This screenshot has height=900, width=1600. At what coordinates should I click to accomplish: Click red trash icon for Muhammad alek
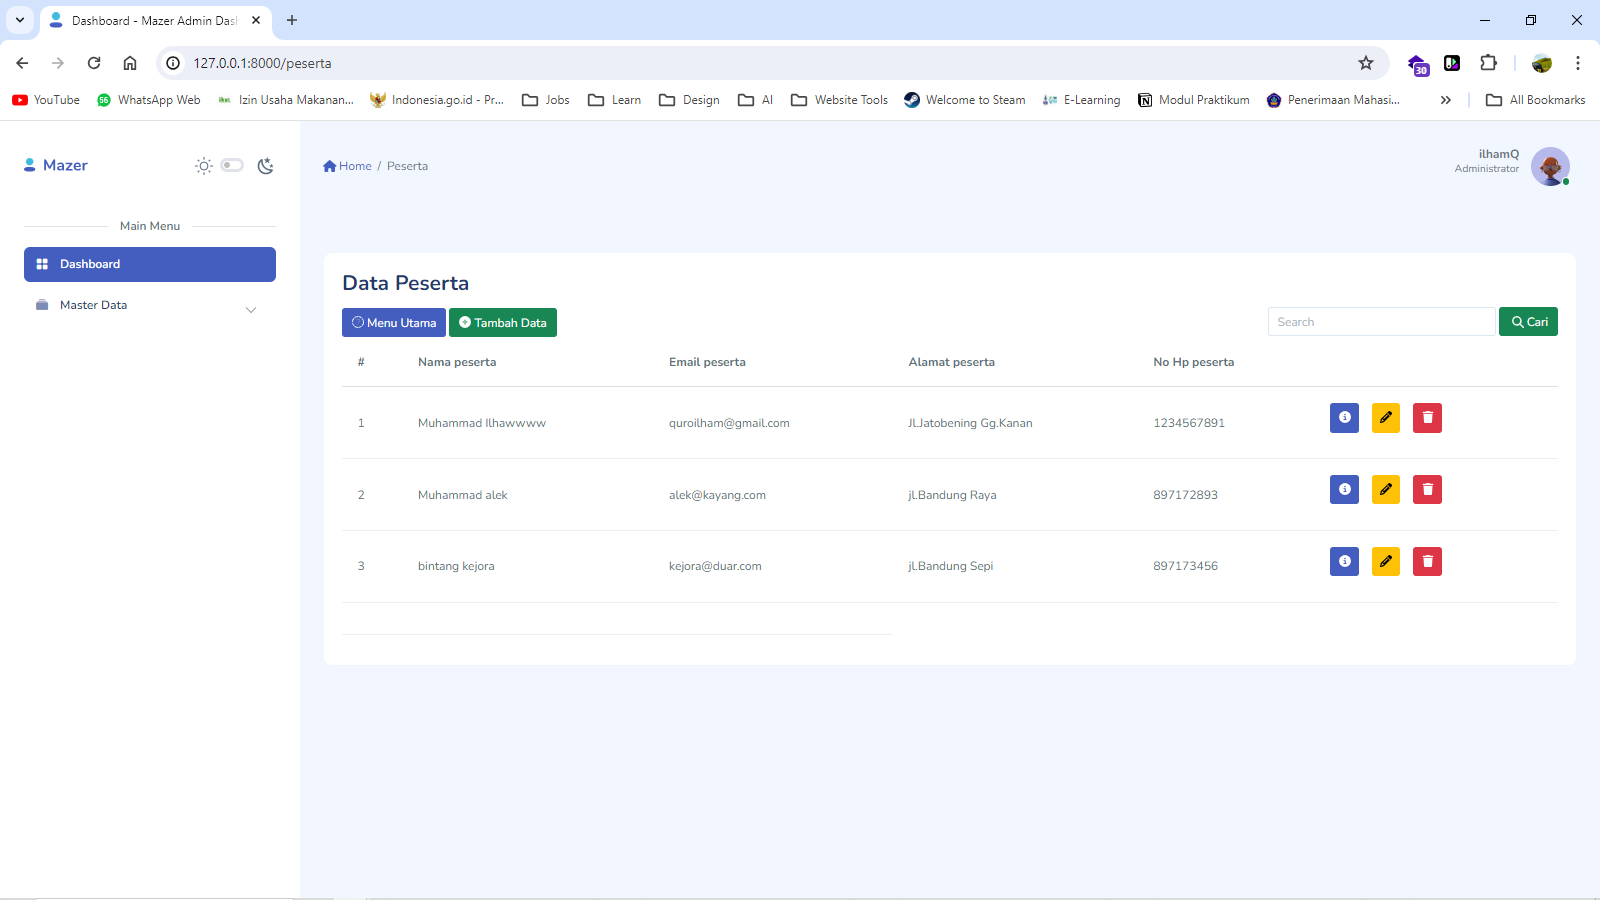[x=1427, y=490]
